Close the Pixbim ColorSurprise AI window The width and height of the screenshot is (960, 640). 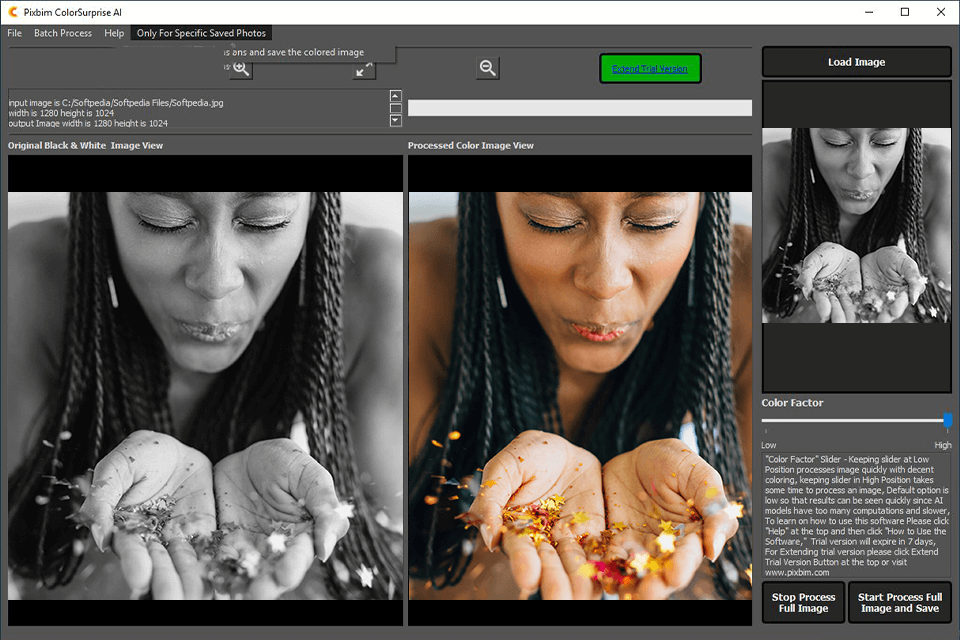[941, 12]
